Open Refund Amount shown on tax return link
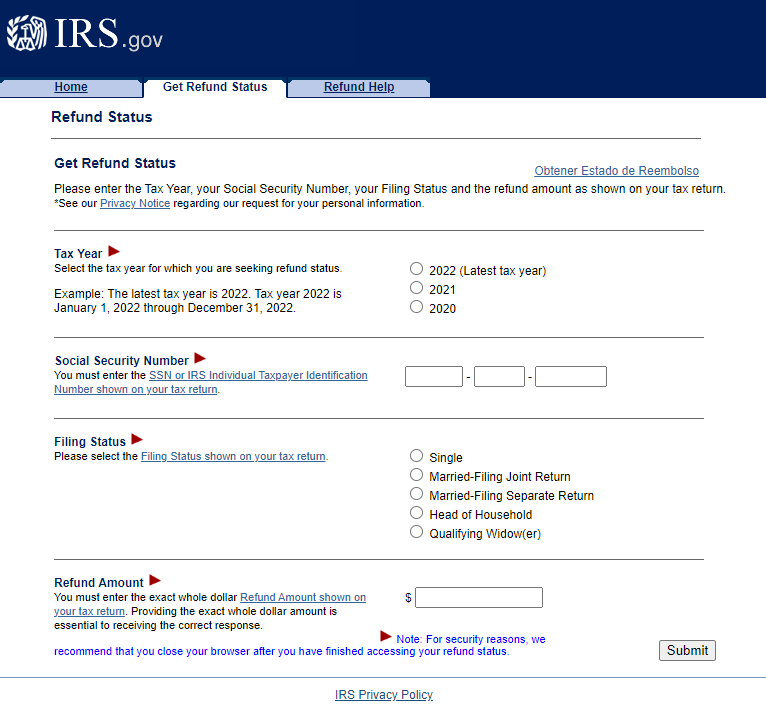This screenshot has height=724, width=766. [x=303, y=597]
